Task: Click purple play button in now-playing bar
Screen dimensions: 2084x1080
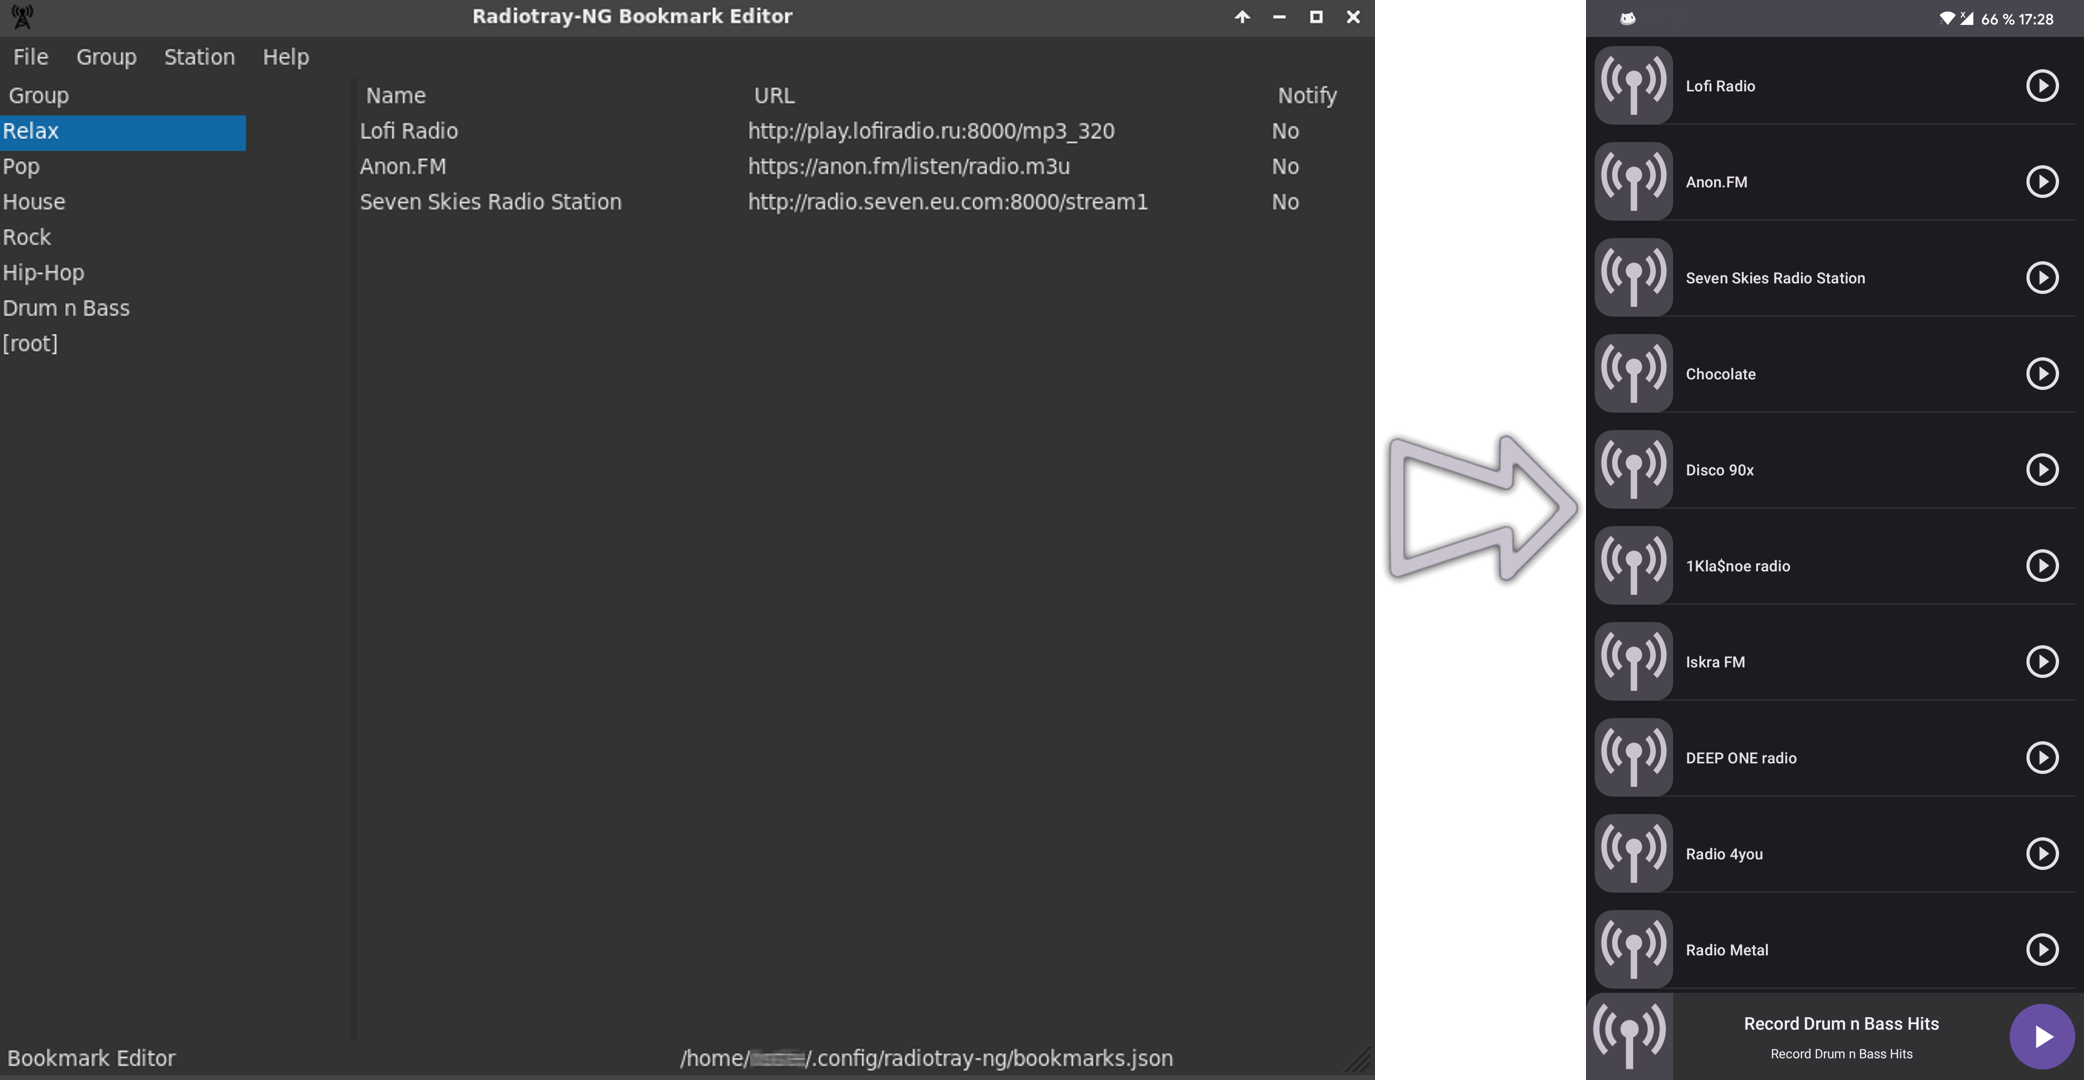Action: click(2041, 1037)
